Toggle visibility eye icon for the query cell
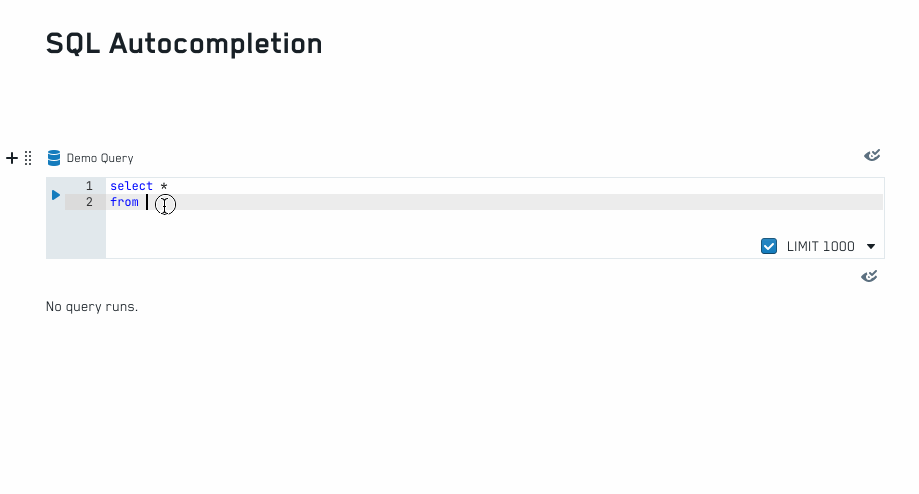The width and height of the screenshot is (919, 494). click(872, 155)
